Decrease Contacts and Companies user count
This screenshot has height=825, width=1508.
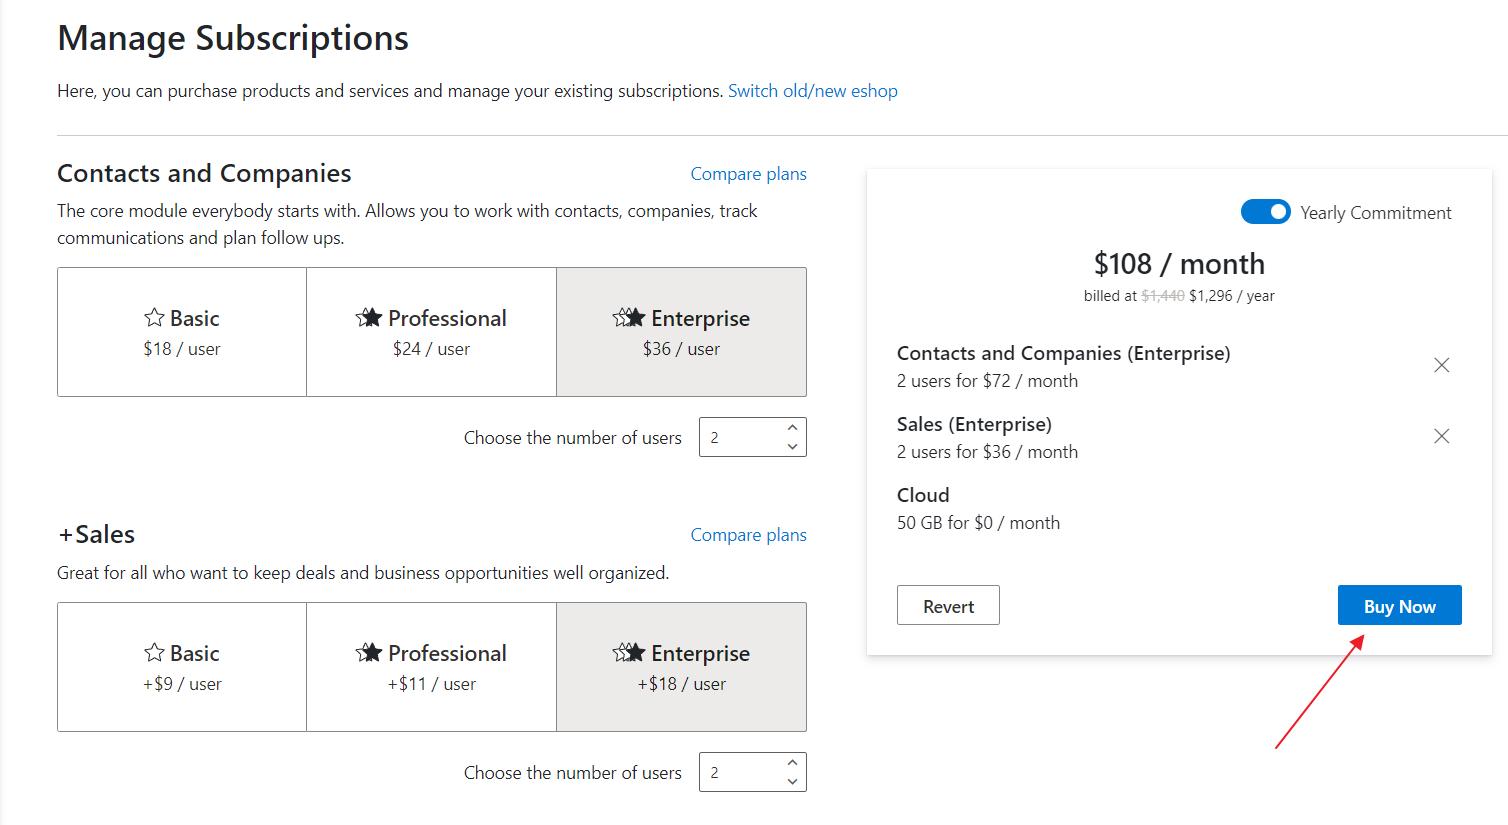(x=792, y=447)
